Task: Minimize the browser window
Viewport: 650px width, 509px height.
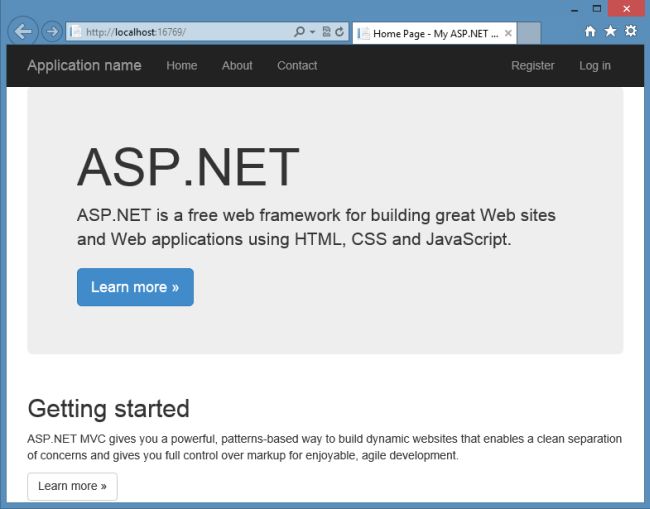Action: click(574, 10)
